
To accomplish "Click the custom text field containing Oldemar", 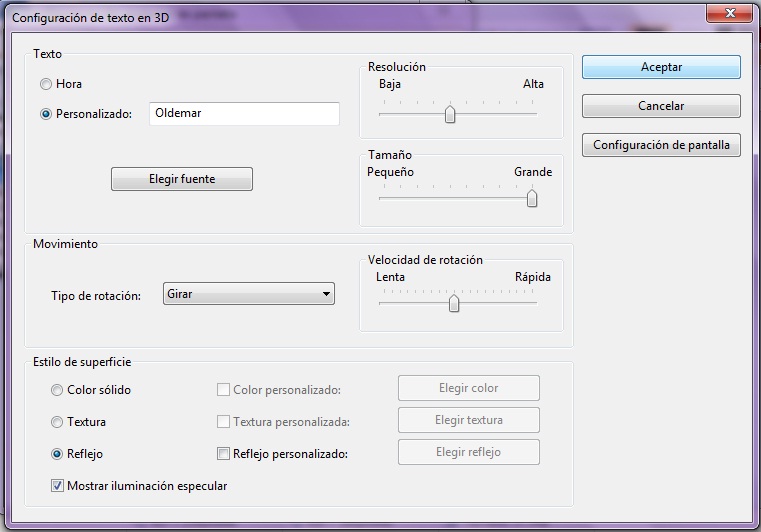I will click(x=244, y=114).
